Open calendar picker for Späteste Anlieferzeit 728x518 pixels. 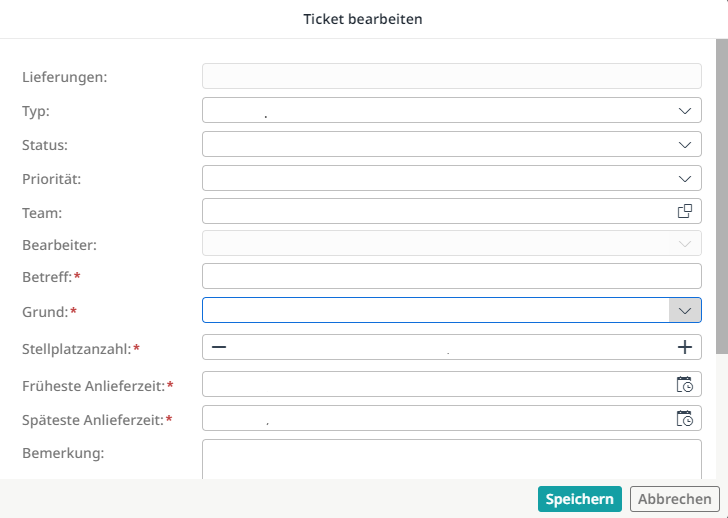(685, 418)
